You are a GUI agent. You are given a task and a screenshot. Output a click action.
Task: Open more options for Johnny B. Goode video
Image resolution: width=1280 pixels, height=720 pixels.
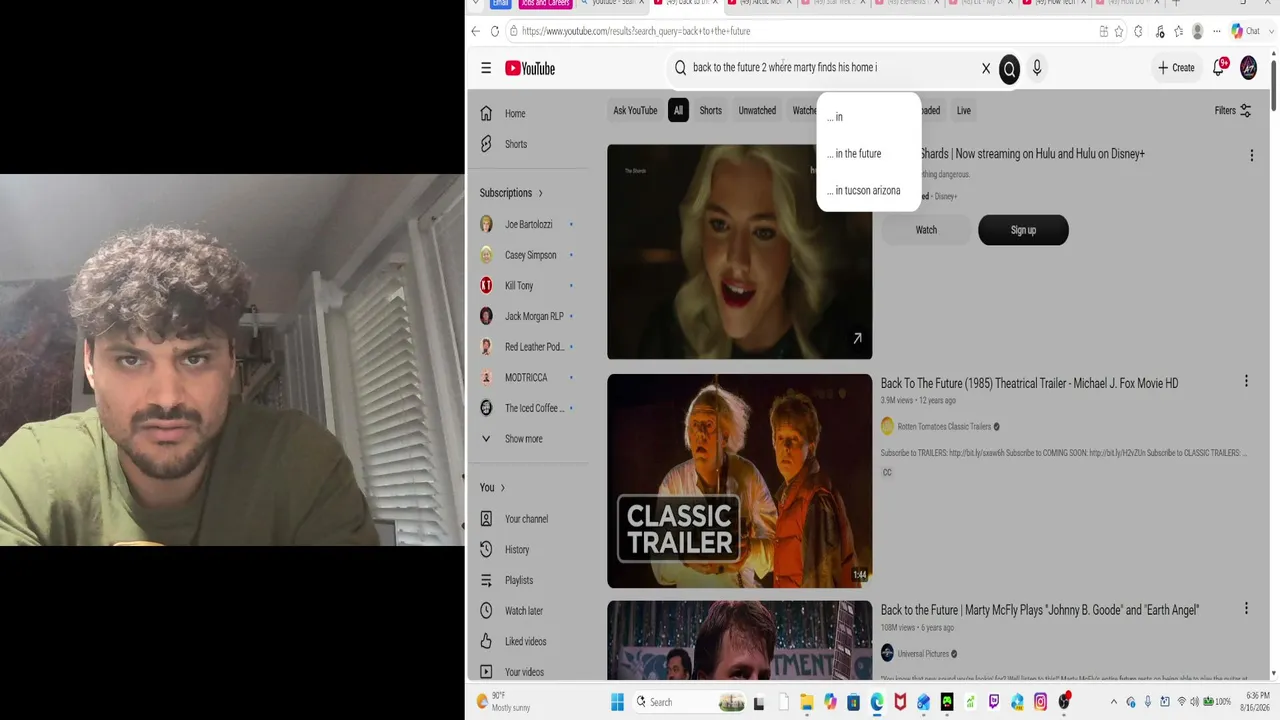[x=1246, y=608]
